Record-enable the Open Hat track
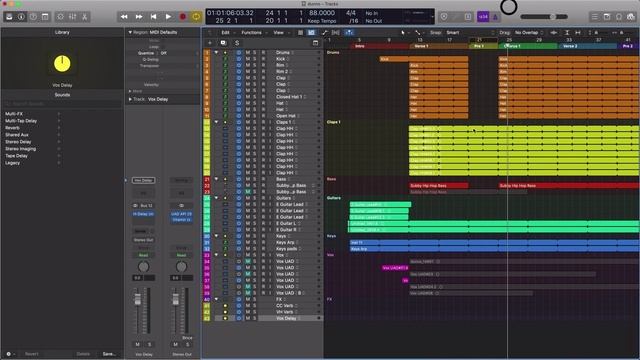 pyautogui.click(x=263, y=116)
